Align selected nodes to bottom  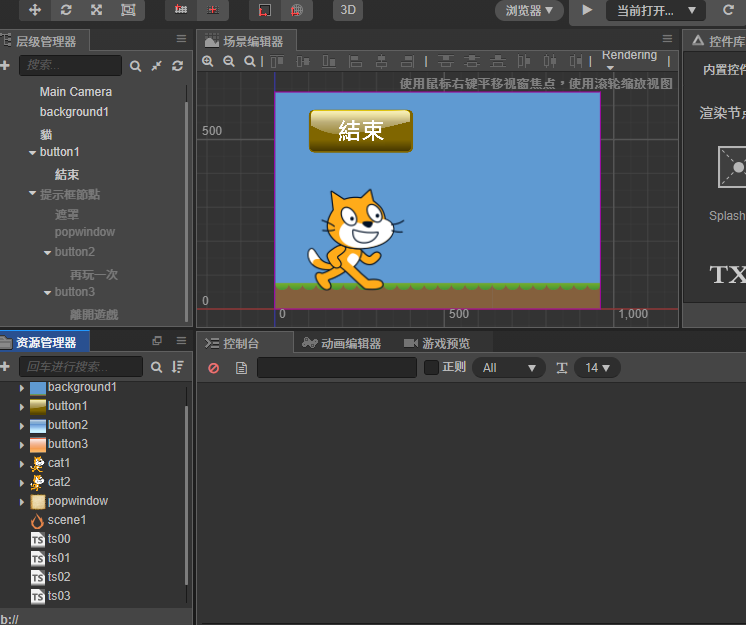point(329,61)
